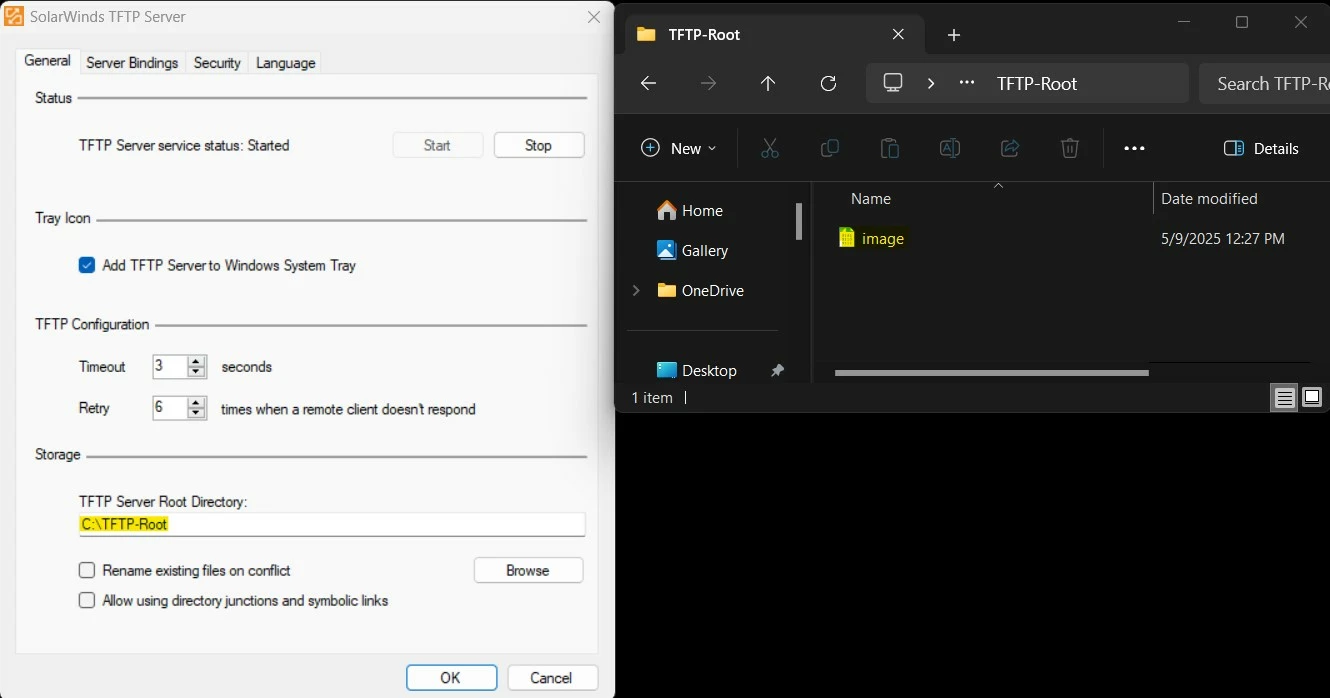Click the image file icon in the file list
The height and width of the screenshot is (698, 1330).
(847, 238)
